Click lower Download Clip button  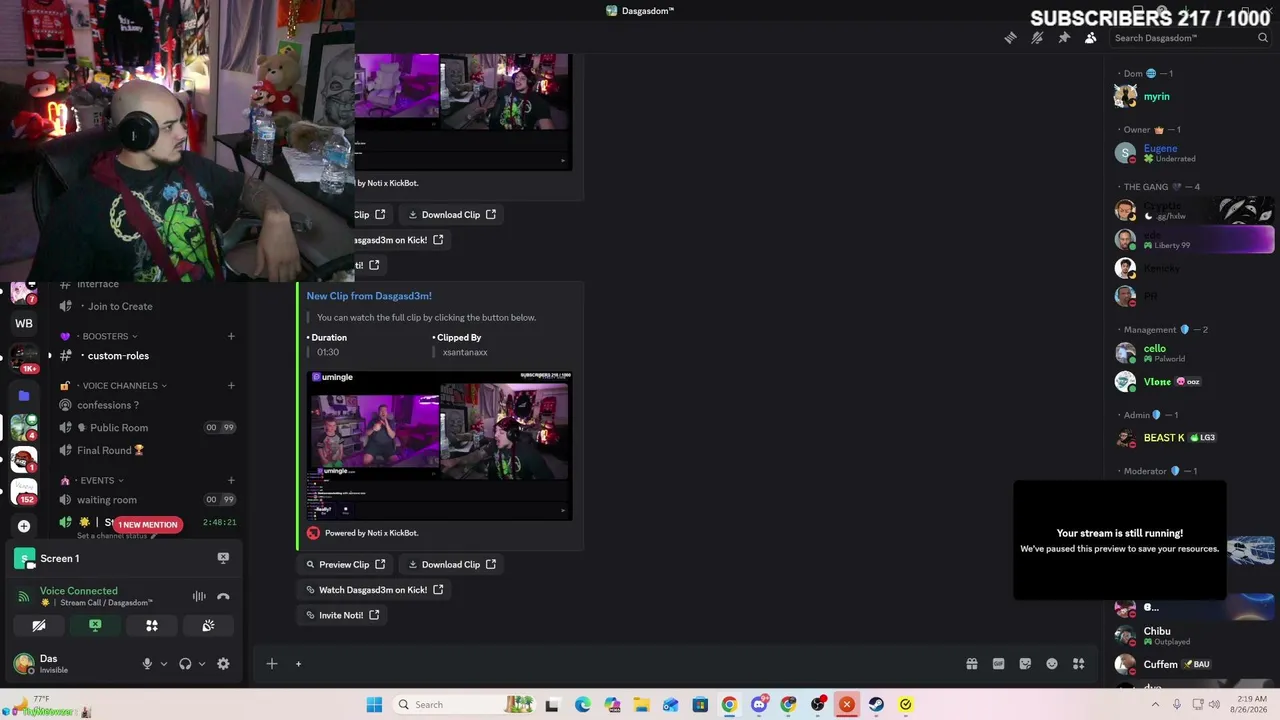[452, 564]
